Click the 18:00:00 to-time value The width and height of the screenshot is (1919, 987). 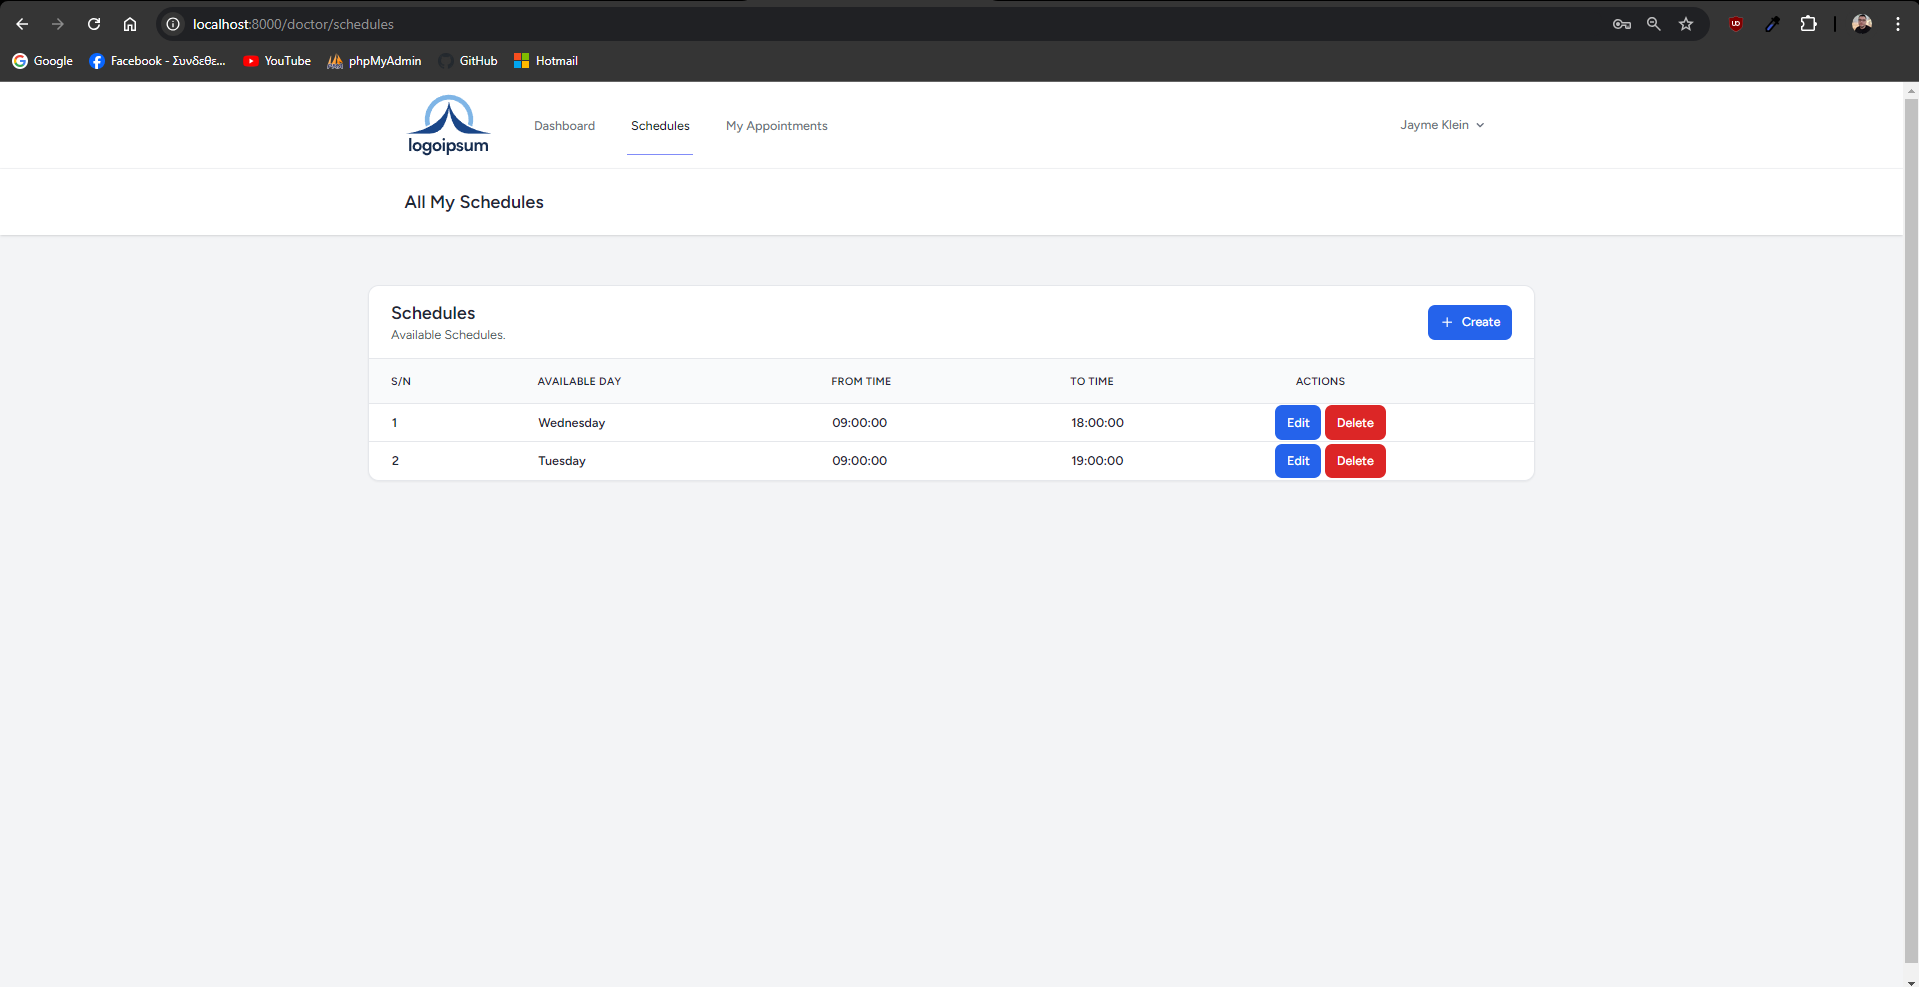pyautogui.click(x=1097, y=423)
